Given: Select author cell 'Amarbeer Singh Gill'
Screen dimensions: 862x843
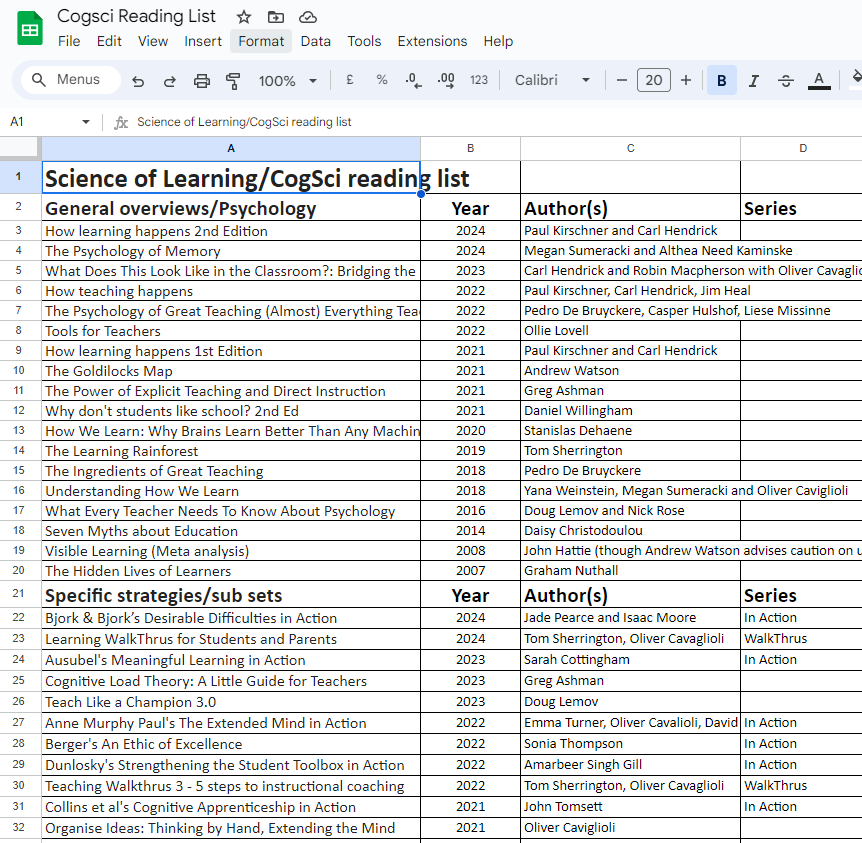Looking at the screenshot, I should (x=631, y=764).
